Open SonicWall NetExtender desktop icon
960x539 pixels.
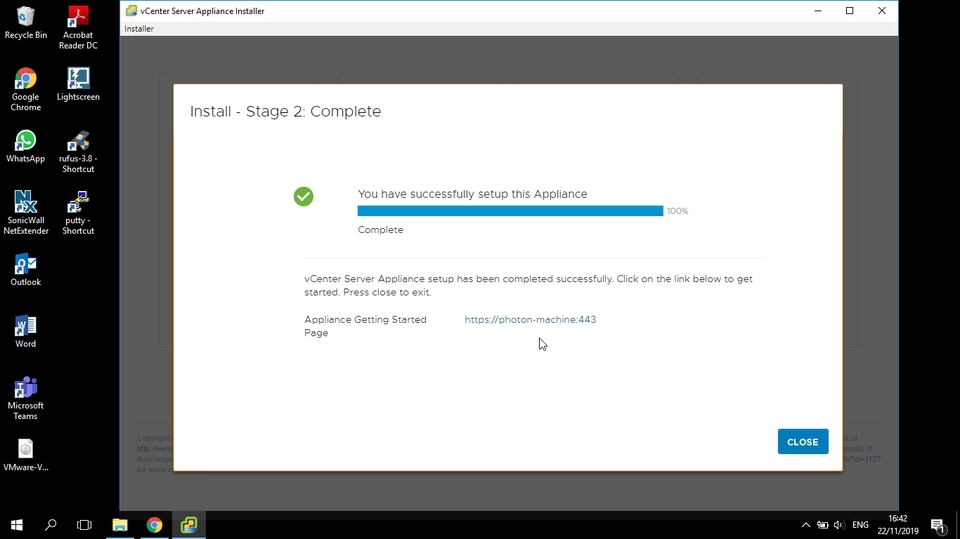click(x=26, y=213)
